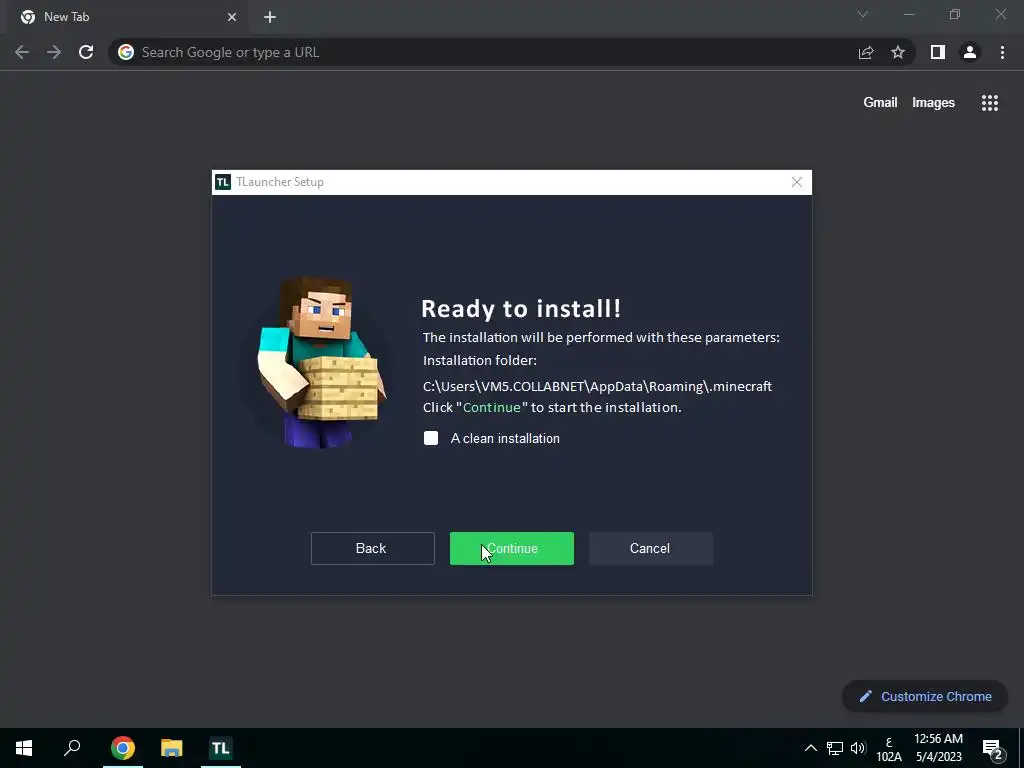
Task: Open Windows taskbar search
Action: (x=72, y=748)
